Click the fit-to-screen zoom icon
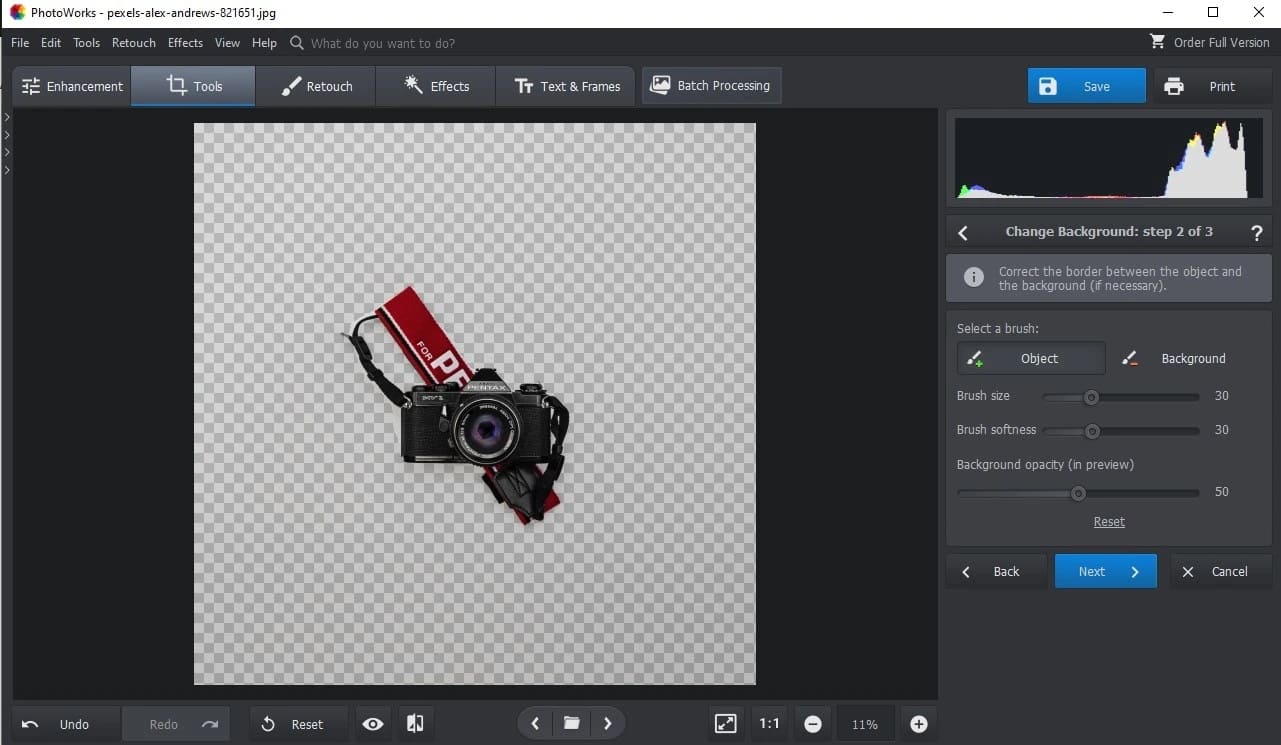Image resolution: width=1281 pixels, height=745 pixels. coord(725,723)
